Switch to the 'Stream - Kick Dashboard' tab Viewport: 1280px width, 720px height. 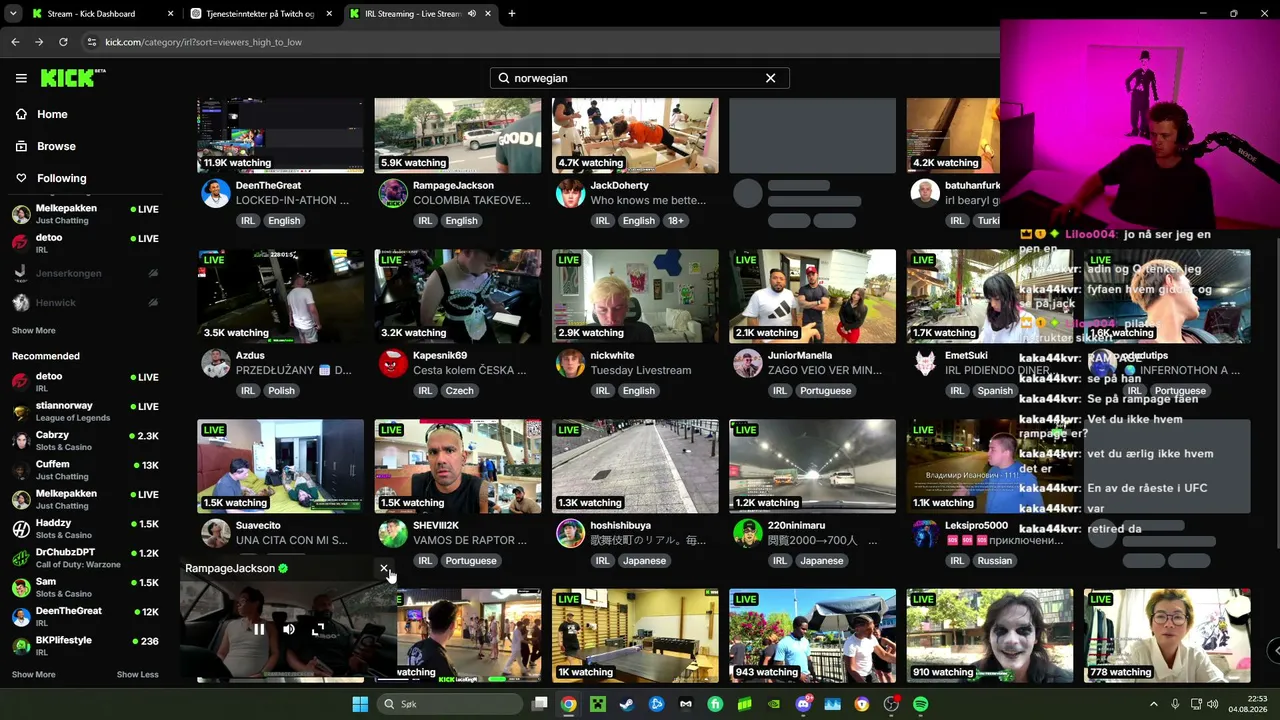pyautogui.click(x=102, y=14)
